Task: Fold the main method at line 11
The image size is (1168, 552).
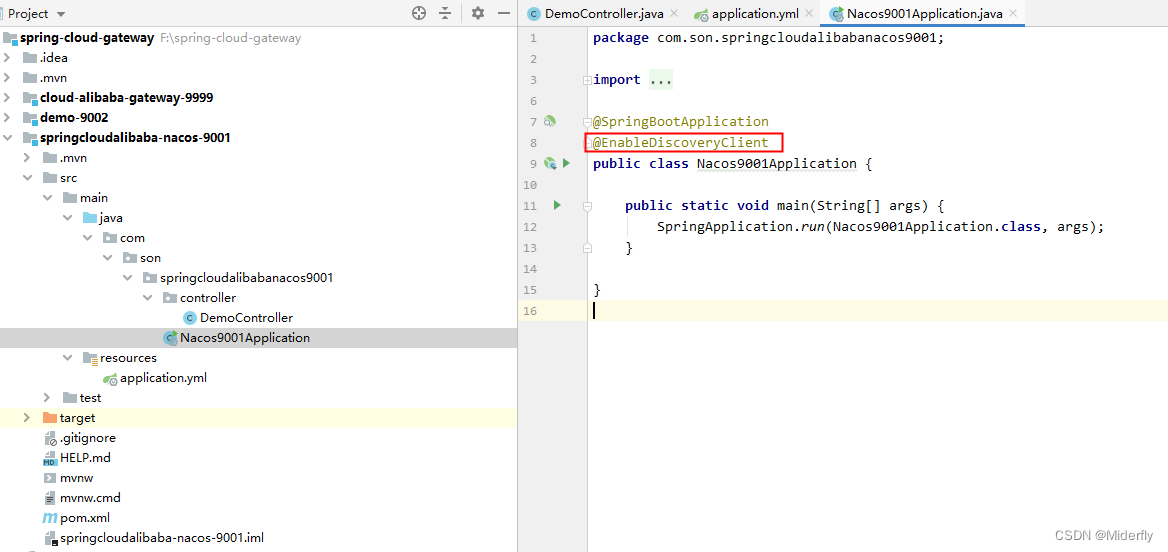Action: coord(587,205)
